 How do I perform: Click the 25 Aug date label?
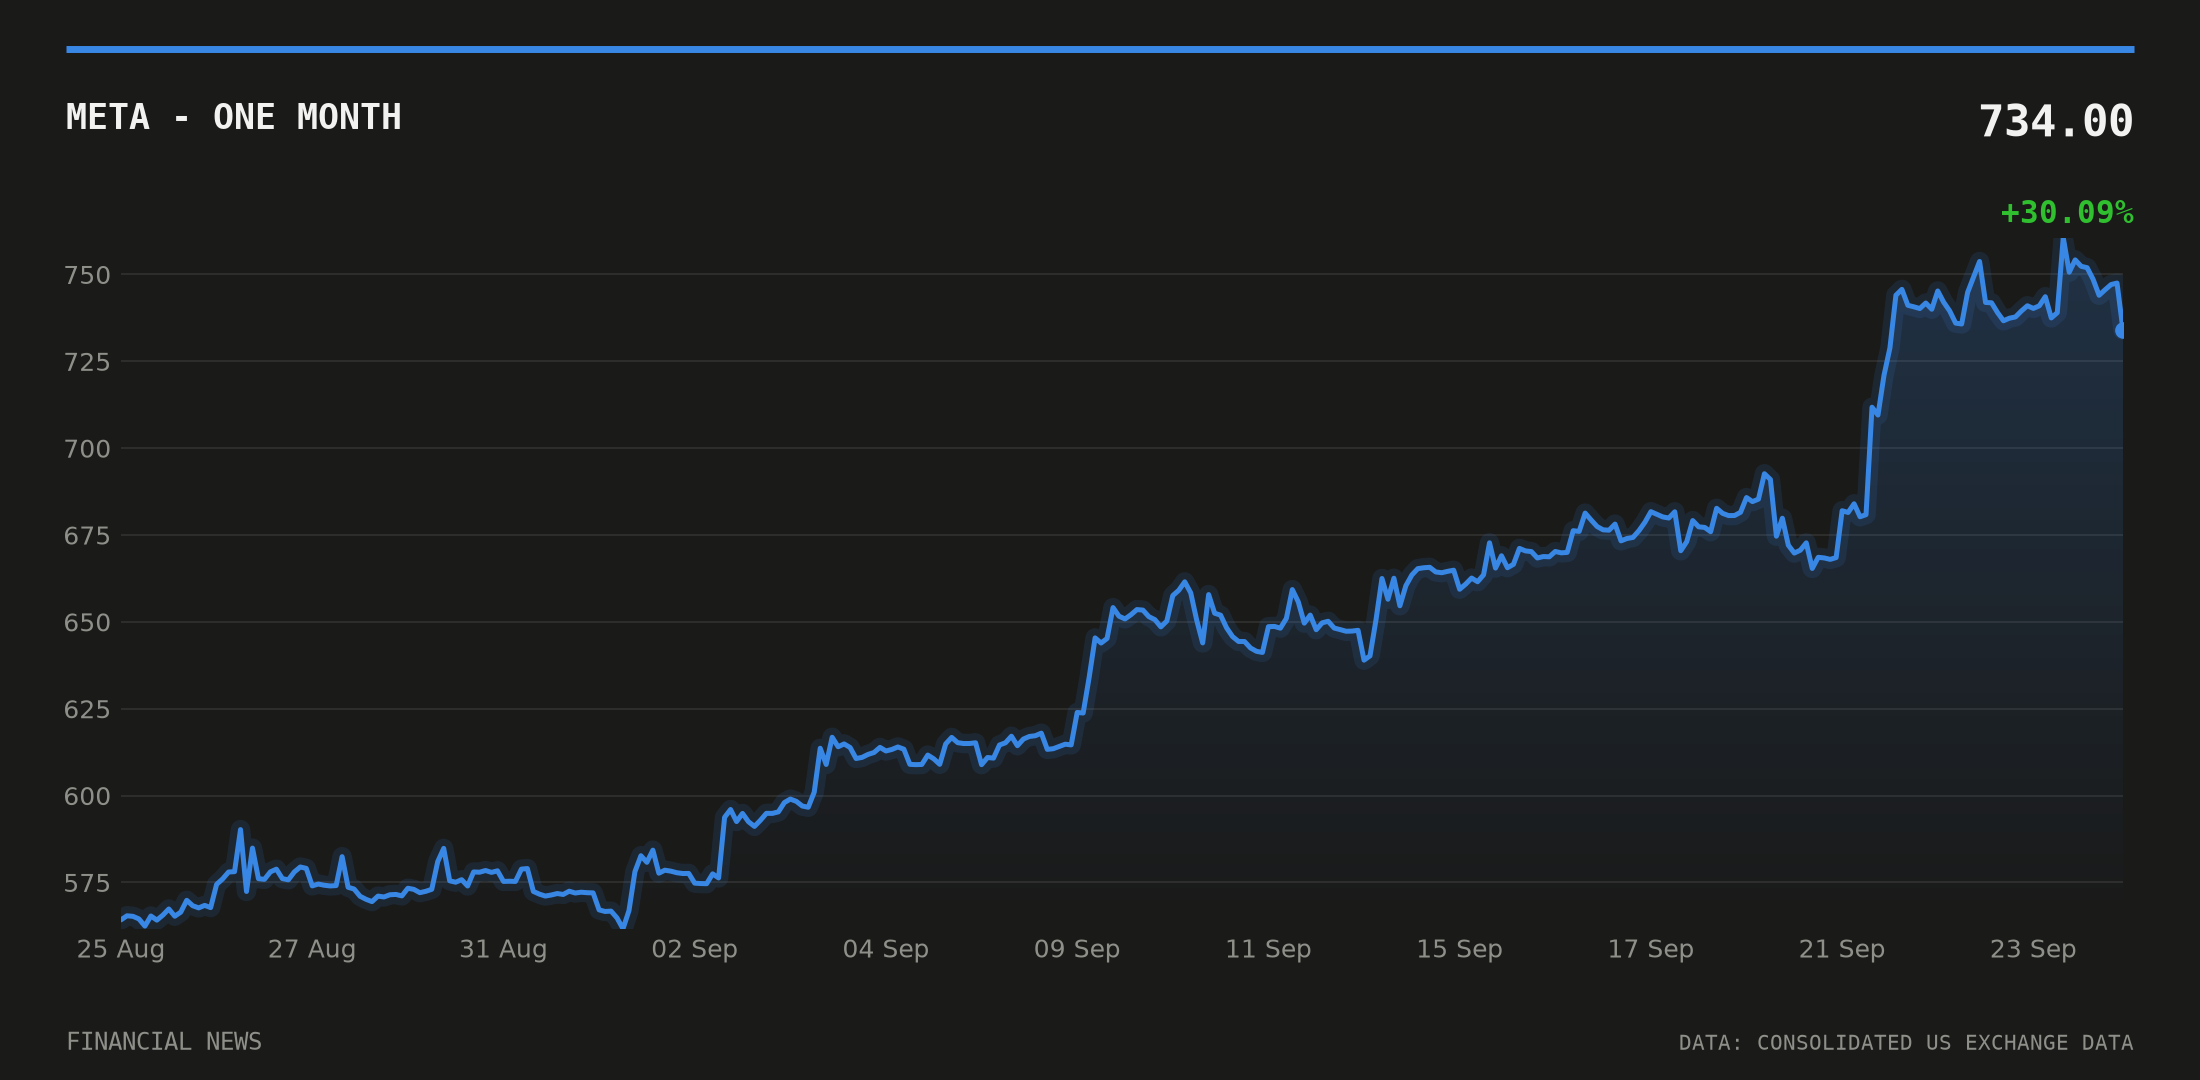point(121,949)
